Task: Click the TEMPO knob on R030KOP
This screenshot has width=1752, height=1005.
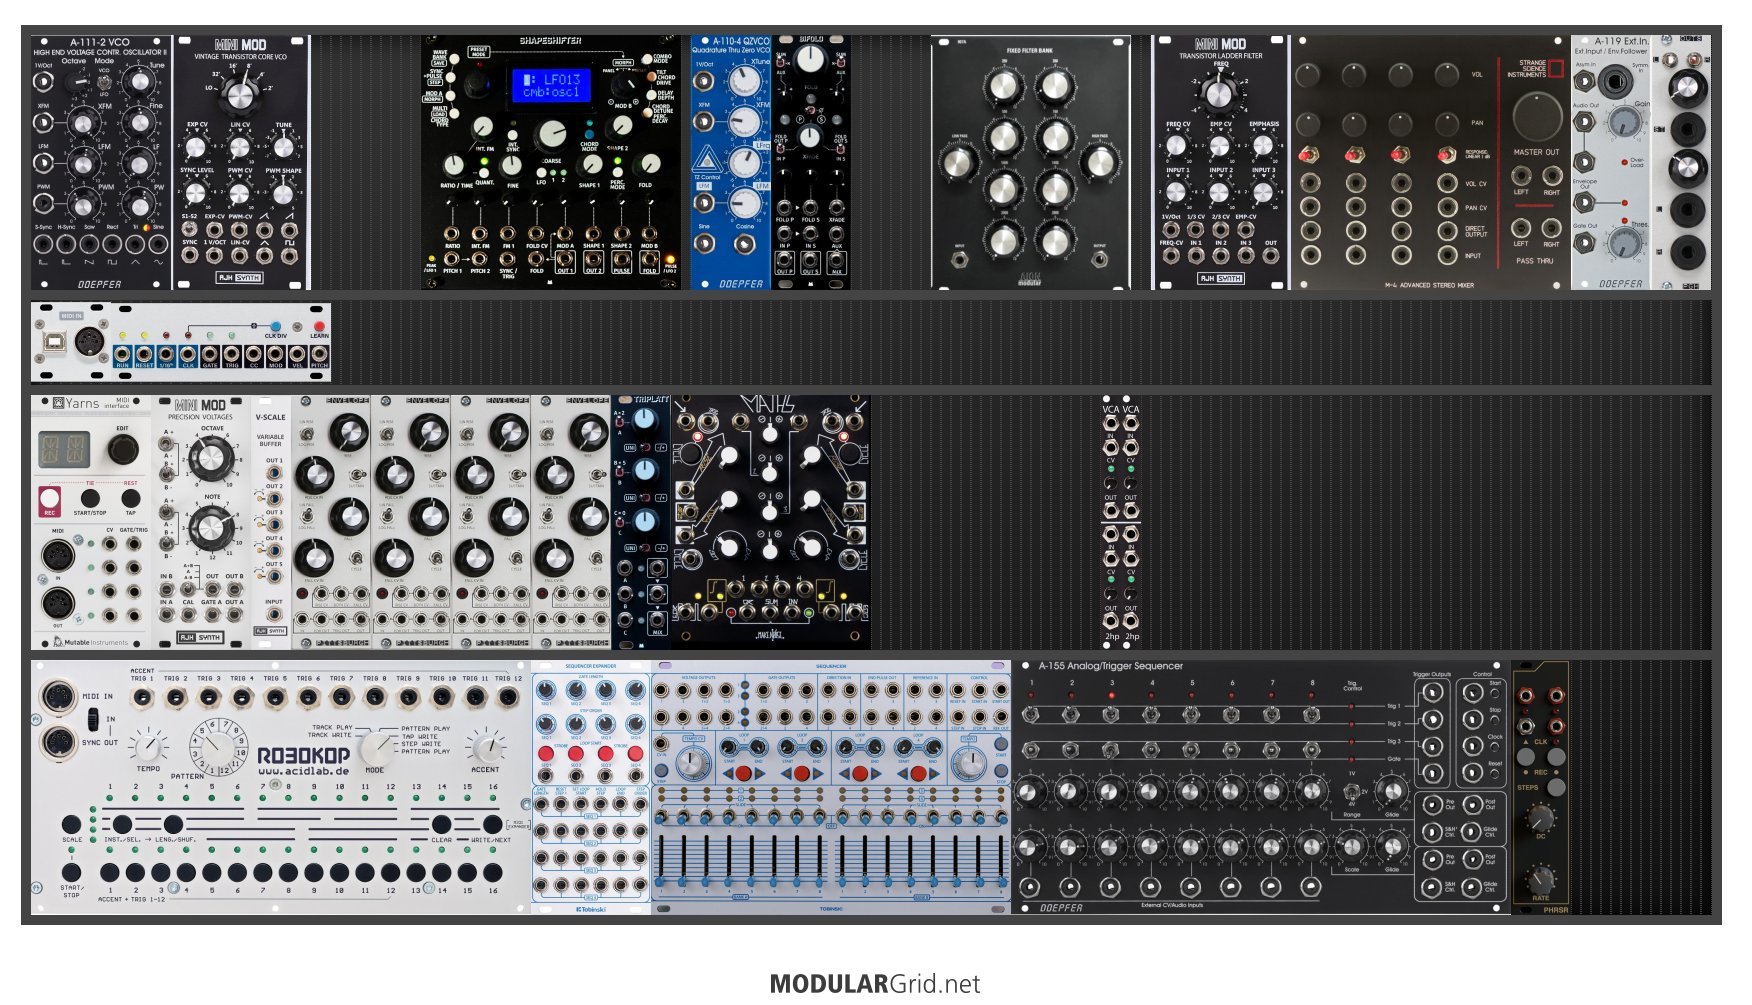Action: coord(149,746)
